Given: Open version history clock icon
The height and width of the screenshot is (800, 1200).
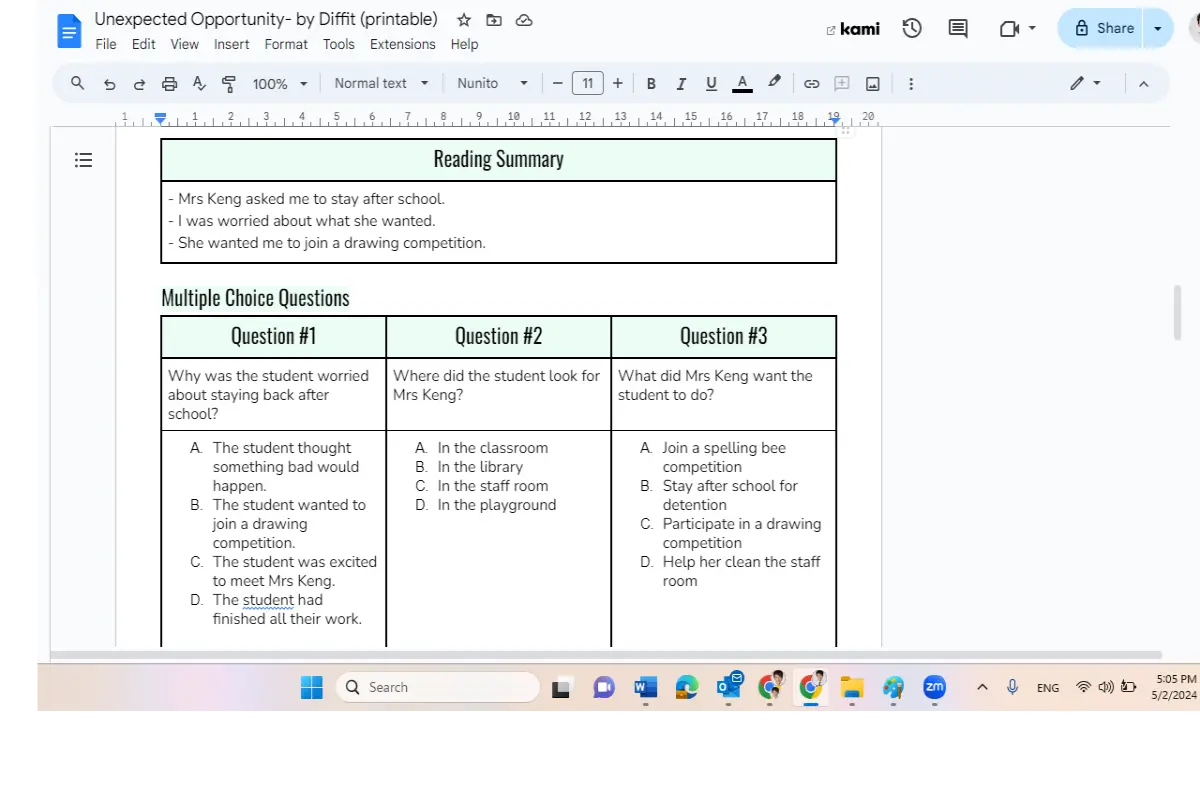Looking at the screenshot, I should (912, 29).
